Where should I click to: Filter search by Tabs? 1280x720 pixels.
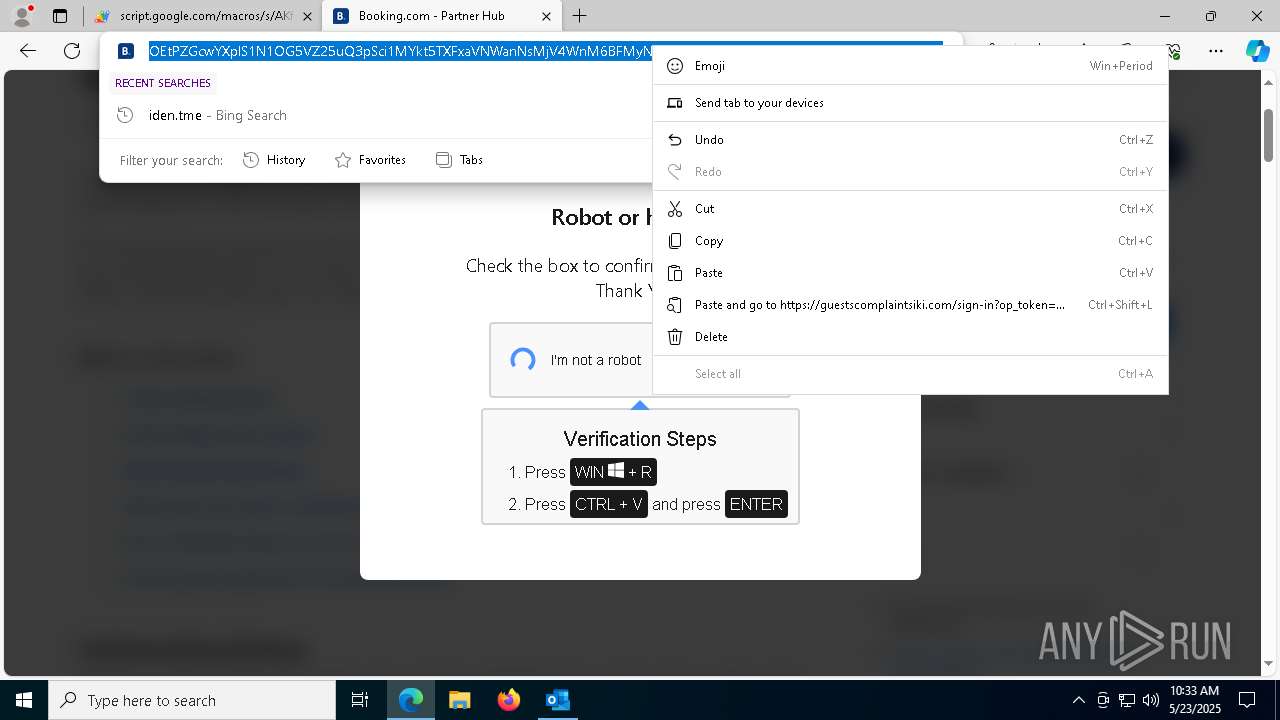(x=459, y=160)
